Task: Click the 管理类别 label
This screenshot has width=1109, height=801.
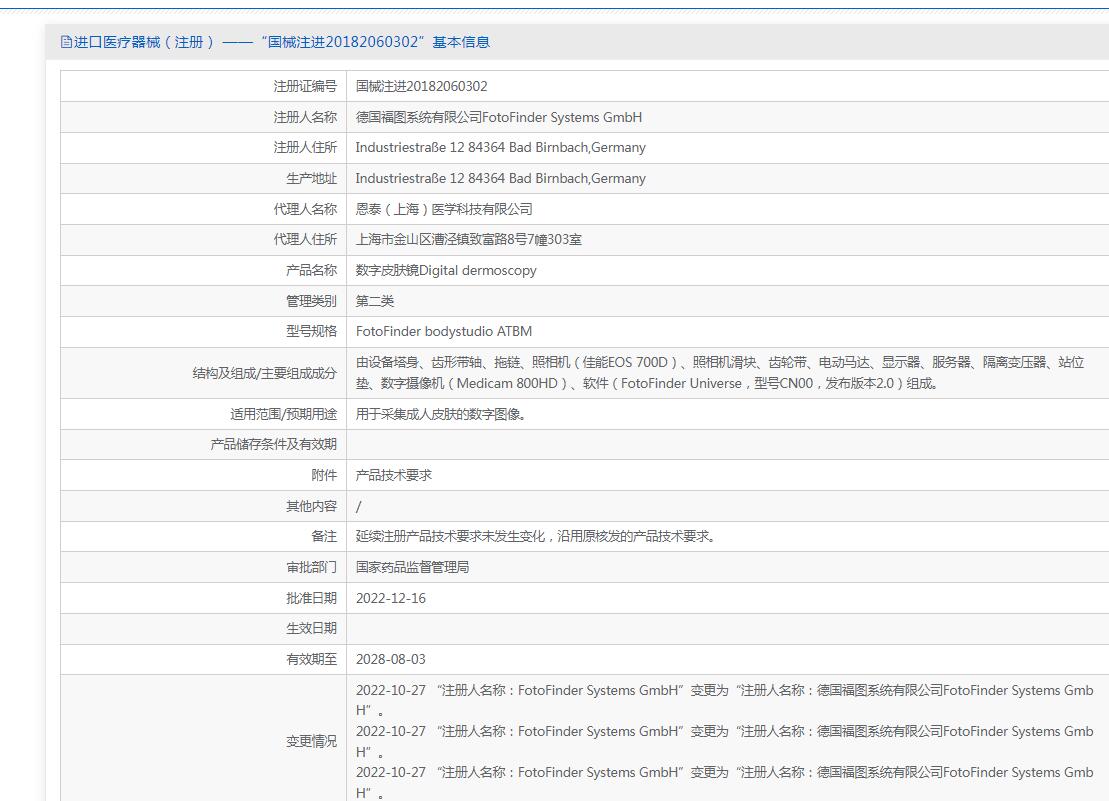Action: pos(311,301)
